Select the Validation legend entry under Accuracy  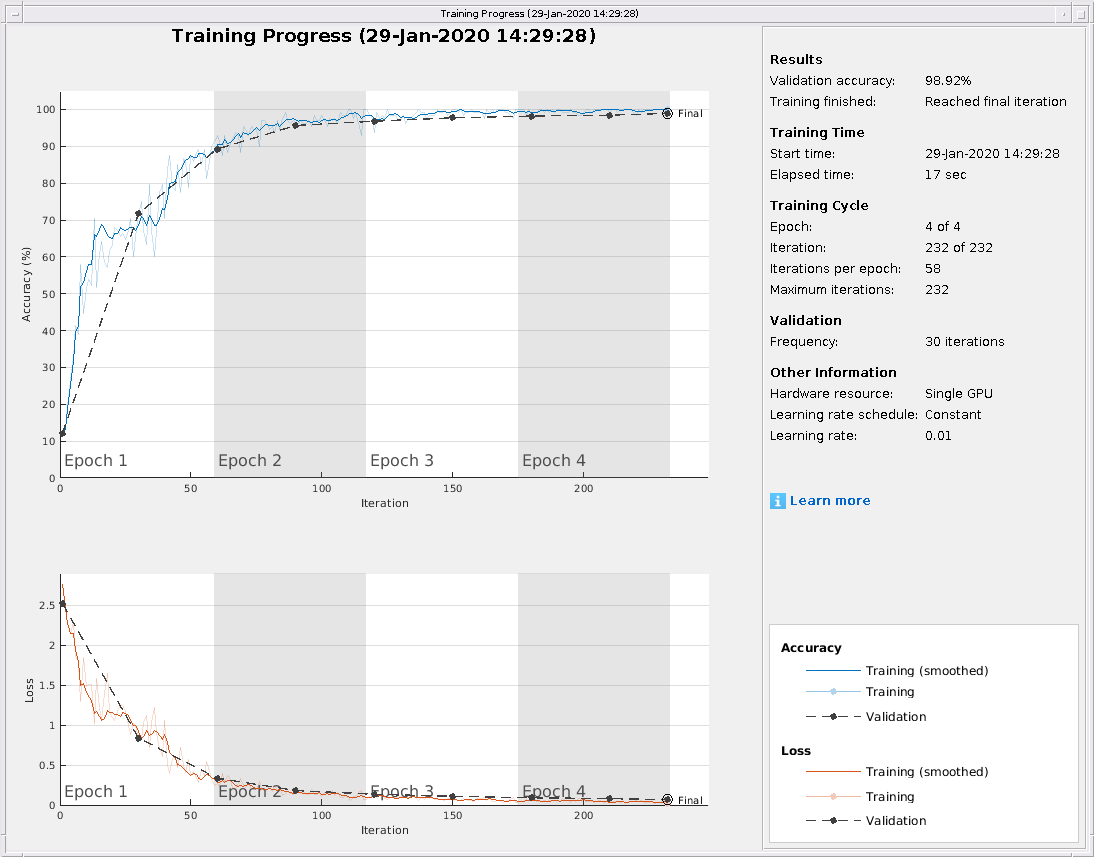[866, 717]
